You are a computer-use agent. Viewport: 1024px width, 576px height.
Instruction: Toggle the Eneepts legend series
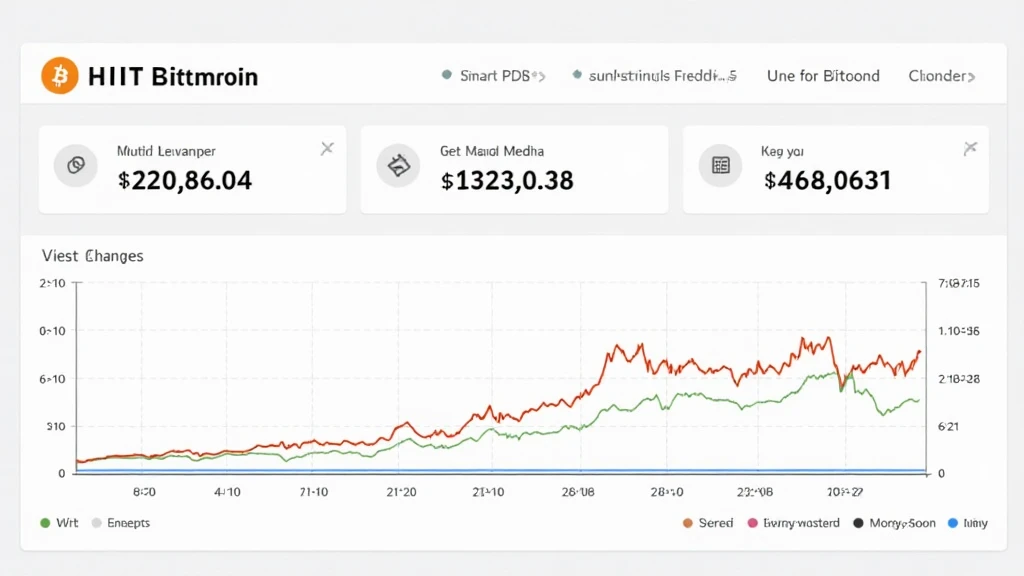(97, 523)
